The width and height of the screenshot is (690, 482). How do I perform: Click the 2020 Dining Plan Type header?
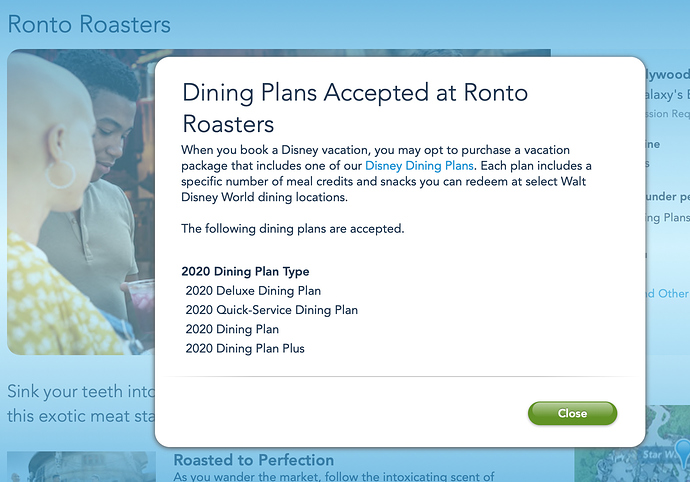[245, 272]
